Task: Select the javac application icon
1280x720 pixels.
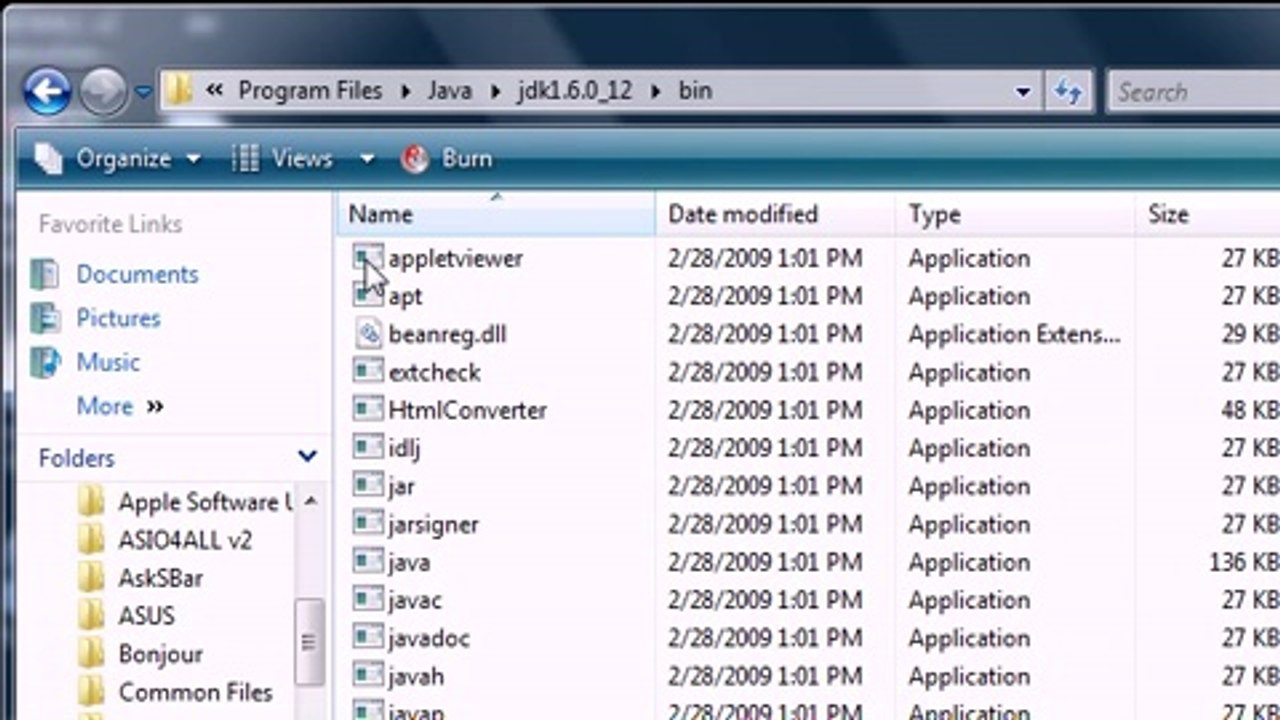Action: click(368, 599)
